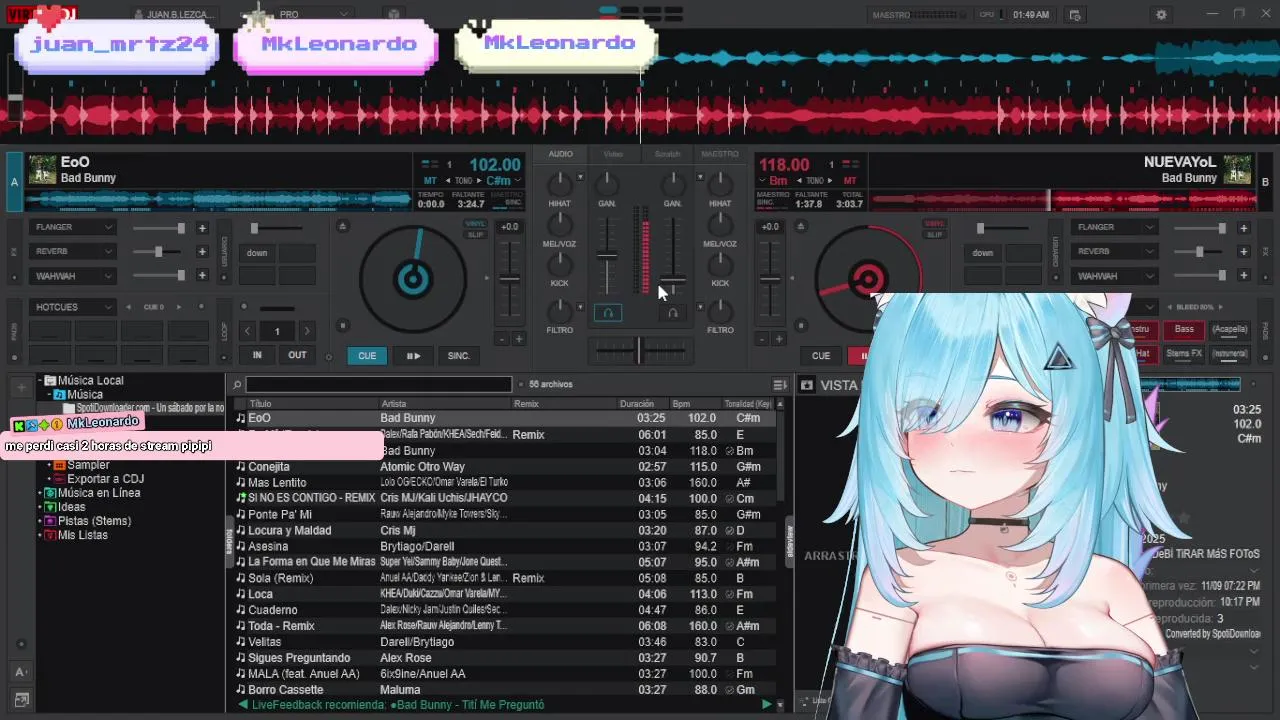Open C#m key dropdown on deck A

coord(503,181)
